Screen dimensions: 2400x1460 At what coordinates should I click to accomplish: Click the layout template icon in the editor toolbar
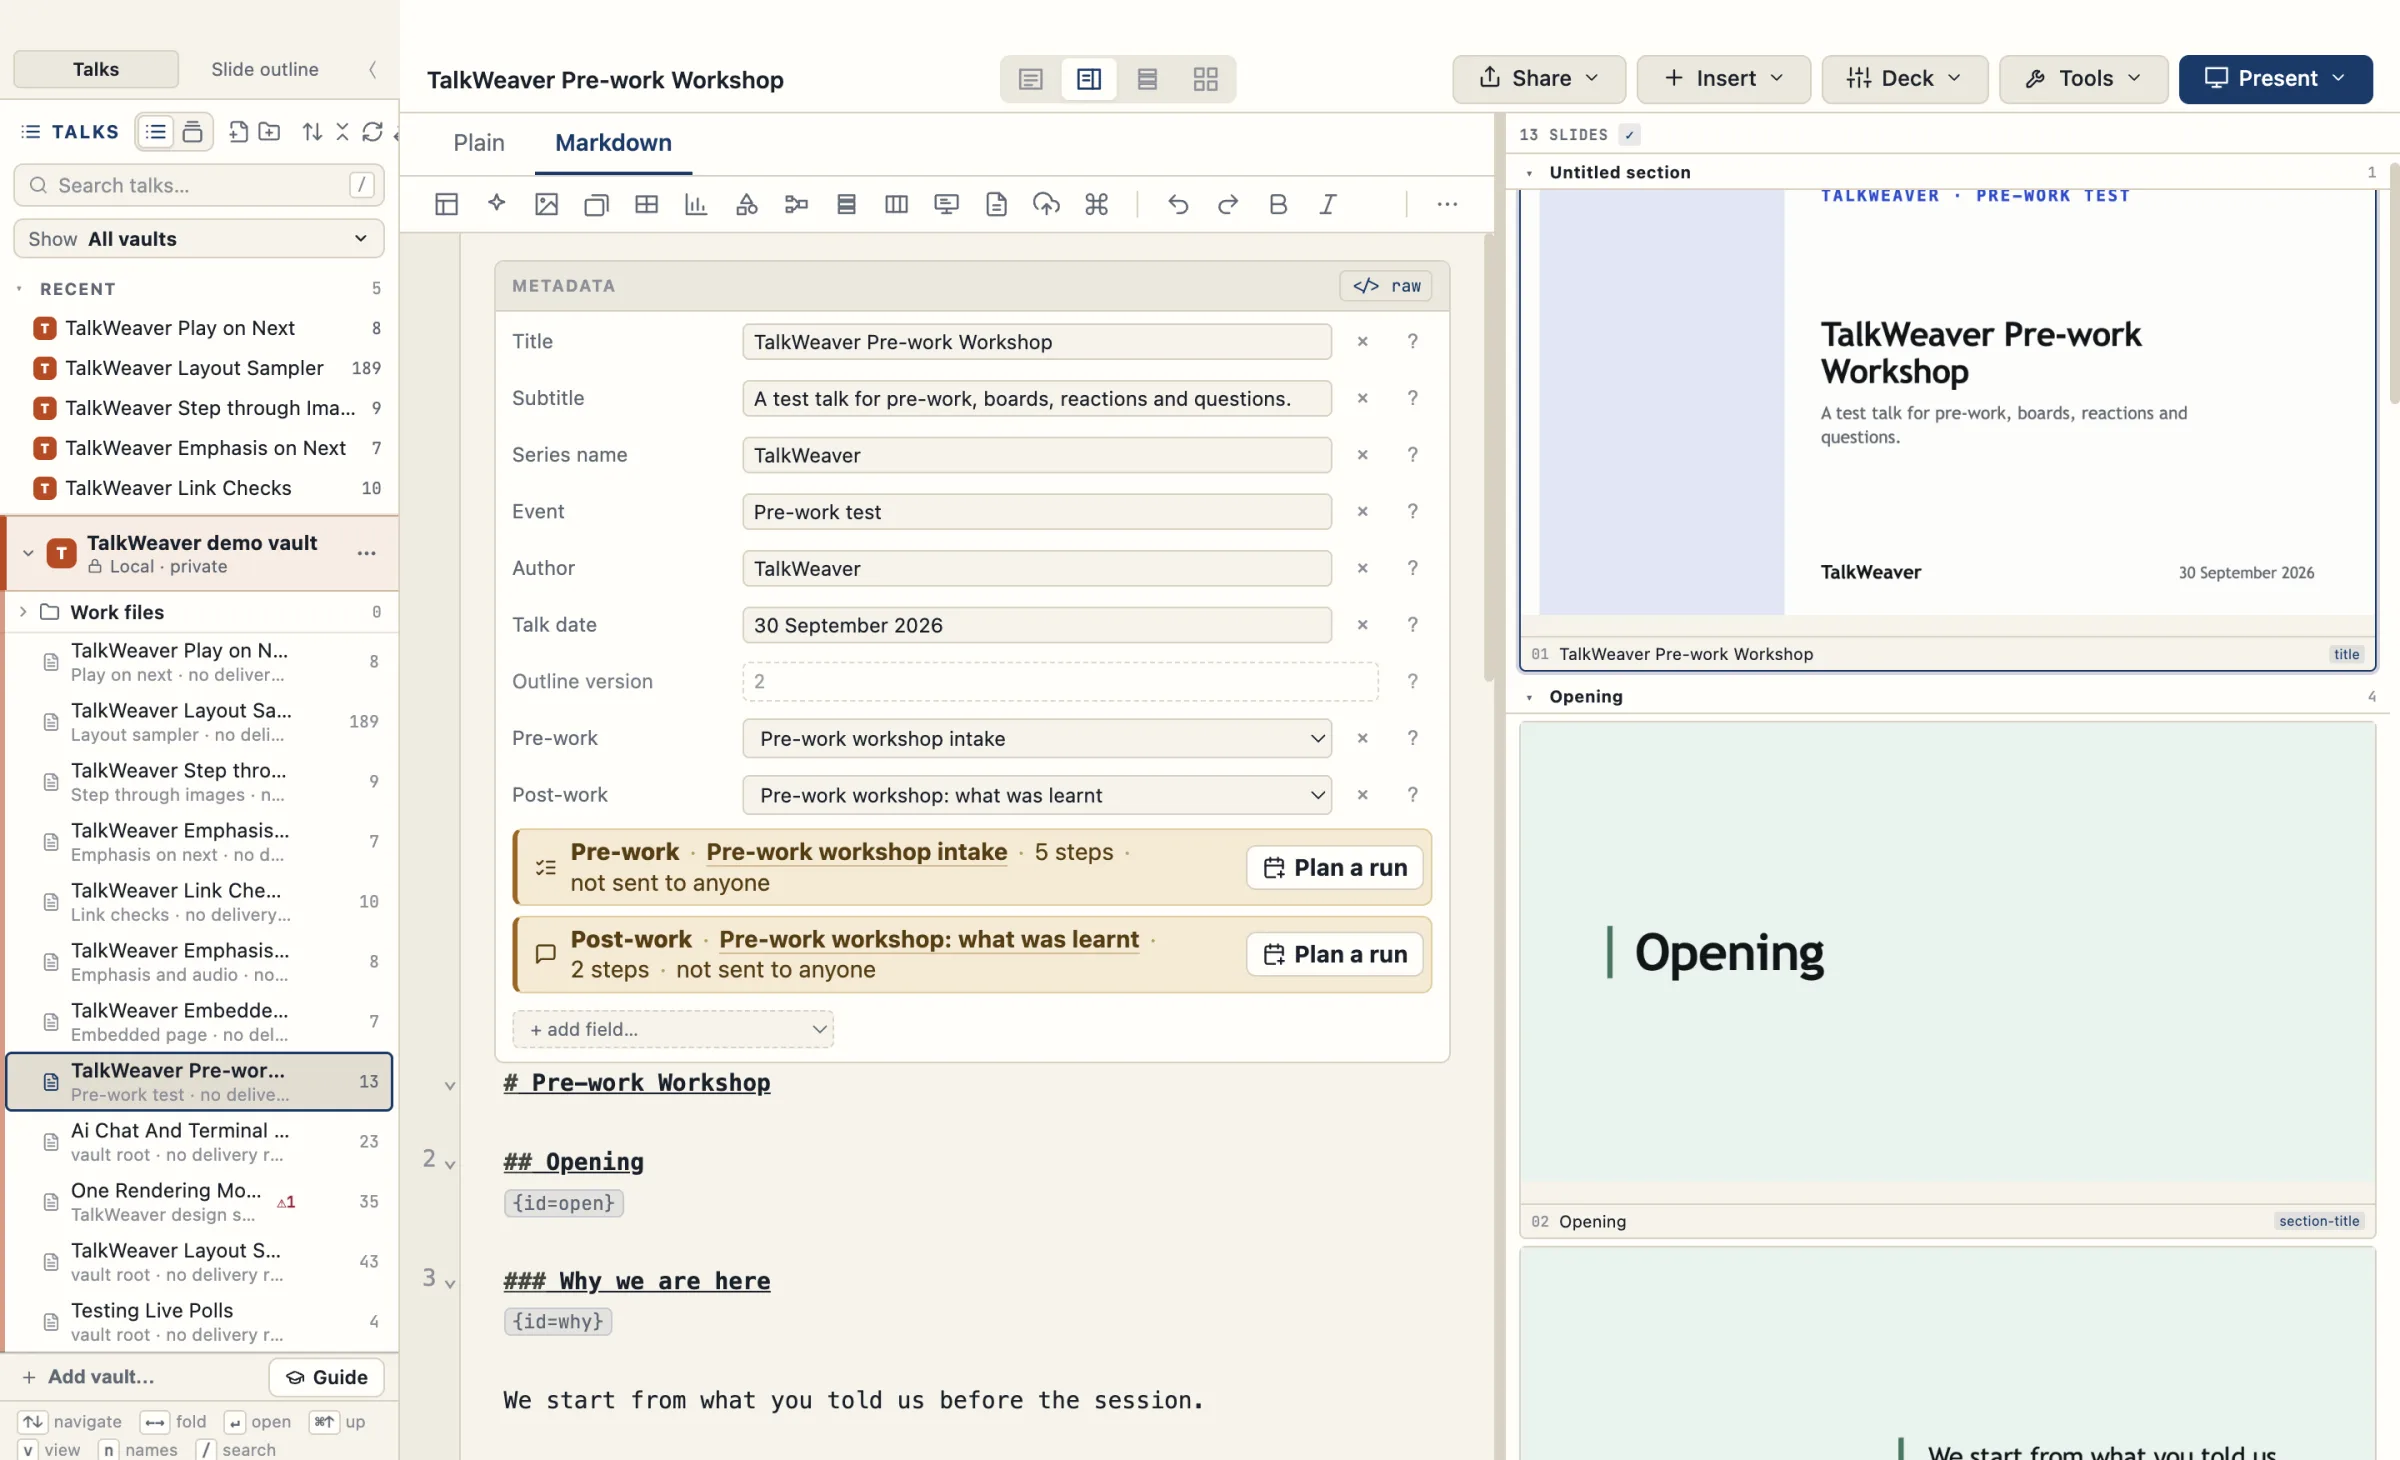point(446,204)
